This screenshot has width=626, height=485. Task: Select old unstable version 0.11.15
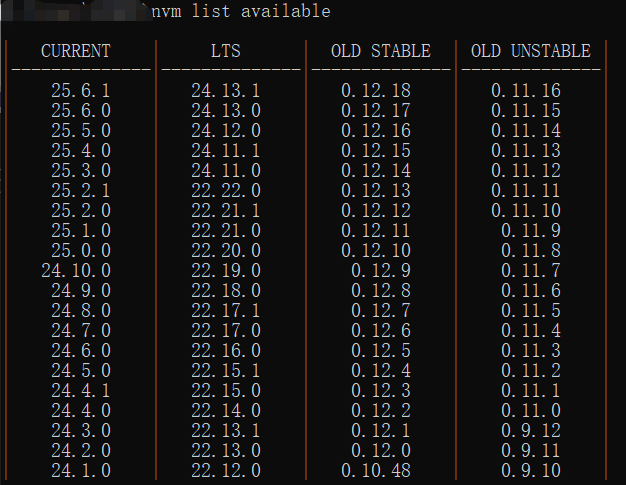pos(526,111)
